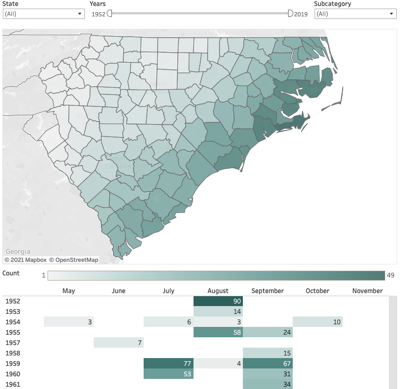The width and height of the screenshot is (400, 389).
Task: Select the 1960 July cell showing 53
Action: pos(168,374)
